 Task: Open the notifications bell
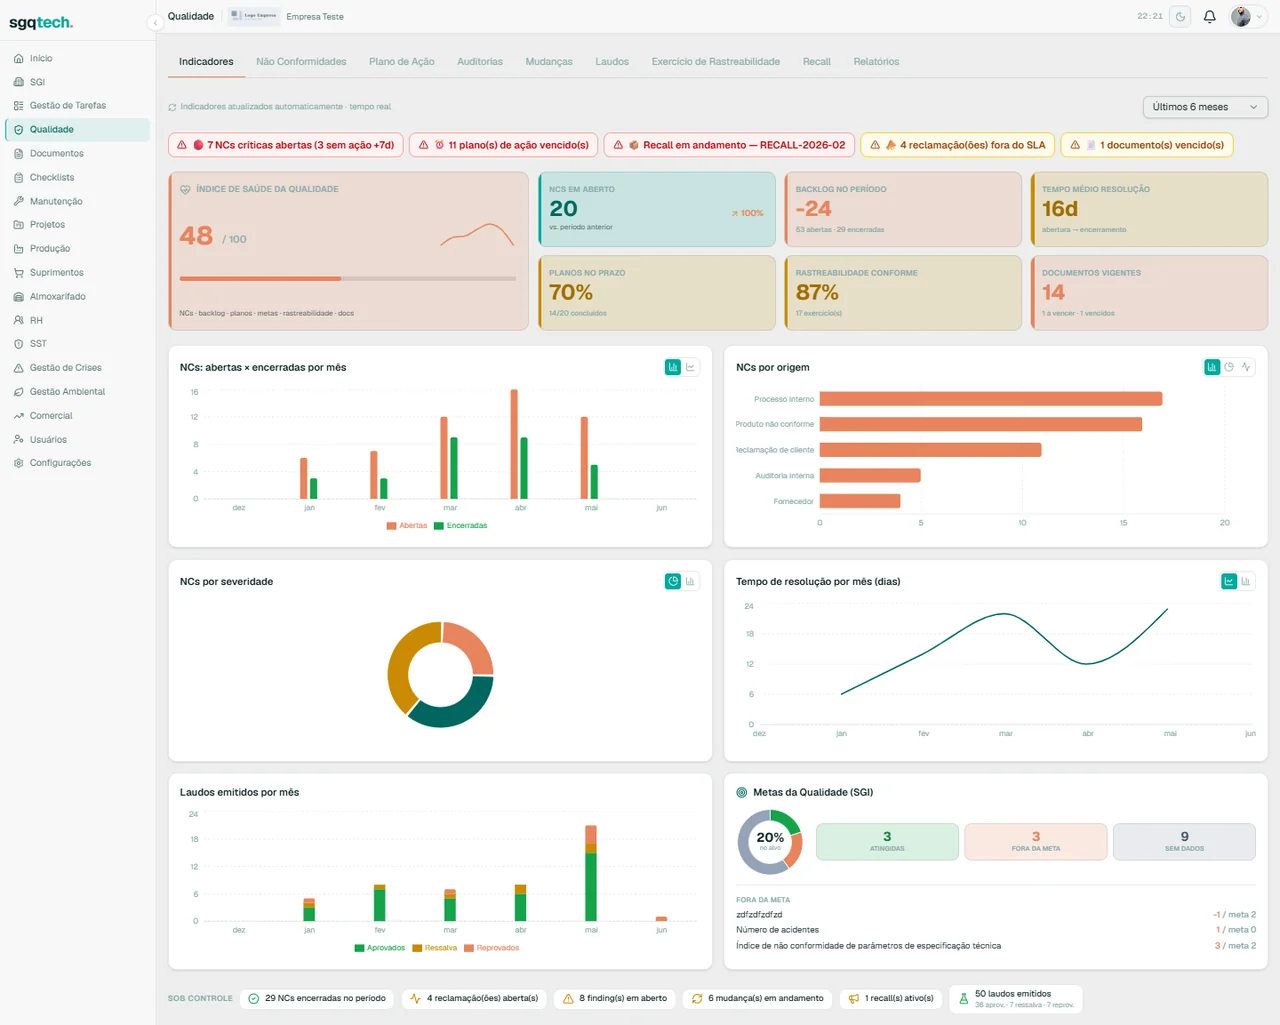pos(1209,16)
